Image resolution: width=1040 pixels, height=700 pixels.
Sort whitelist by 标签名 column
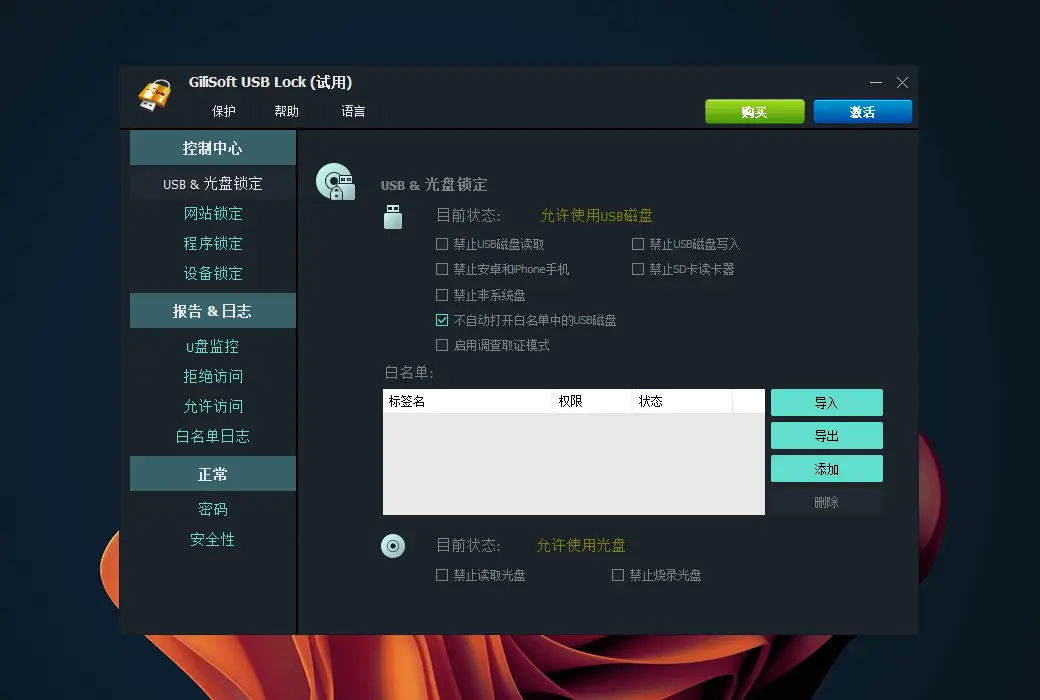[468, 401]
